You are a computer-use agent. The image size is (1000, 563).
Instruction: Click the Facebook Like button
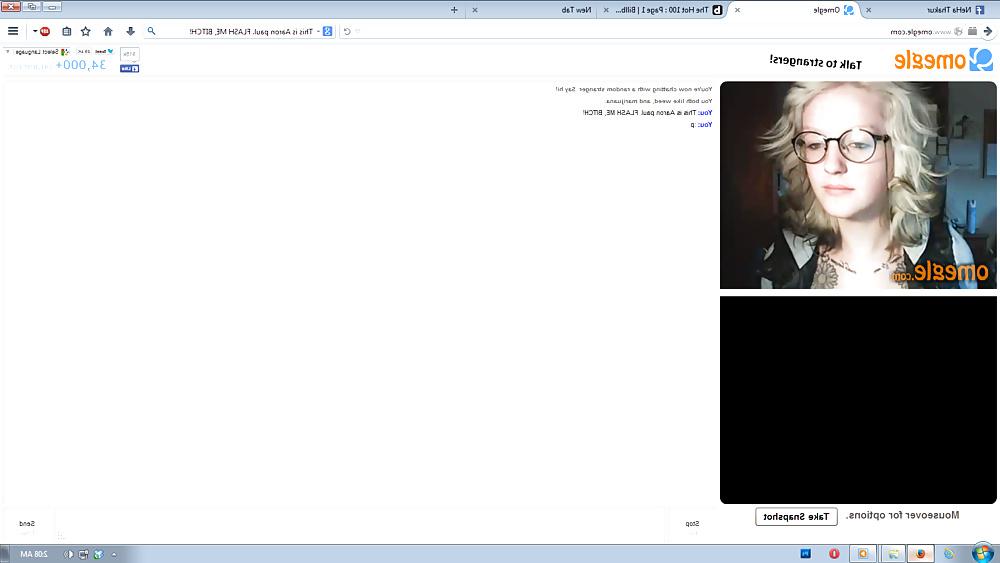click(129, 68)
